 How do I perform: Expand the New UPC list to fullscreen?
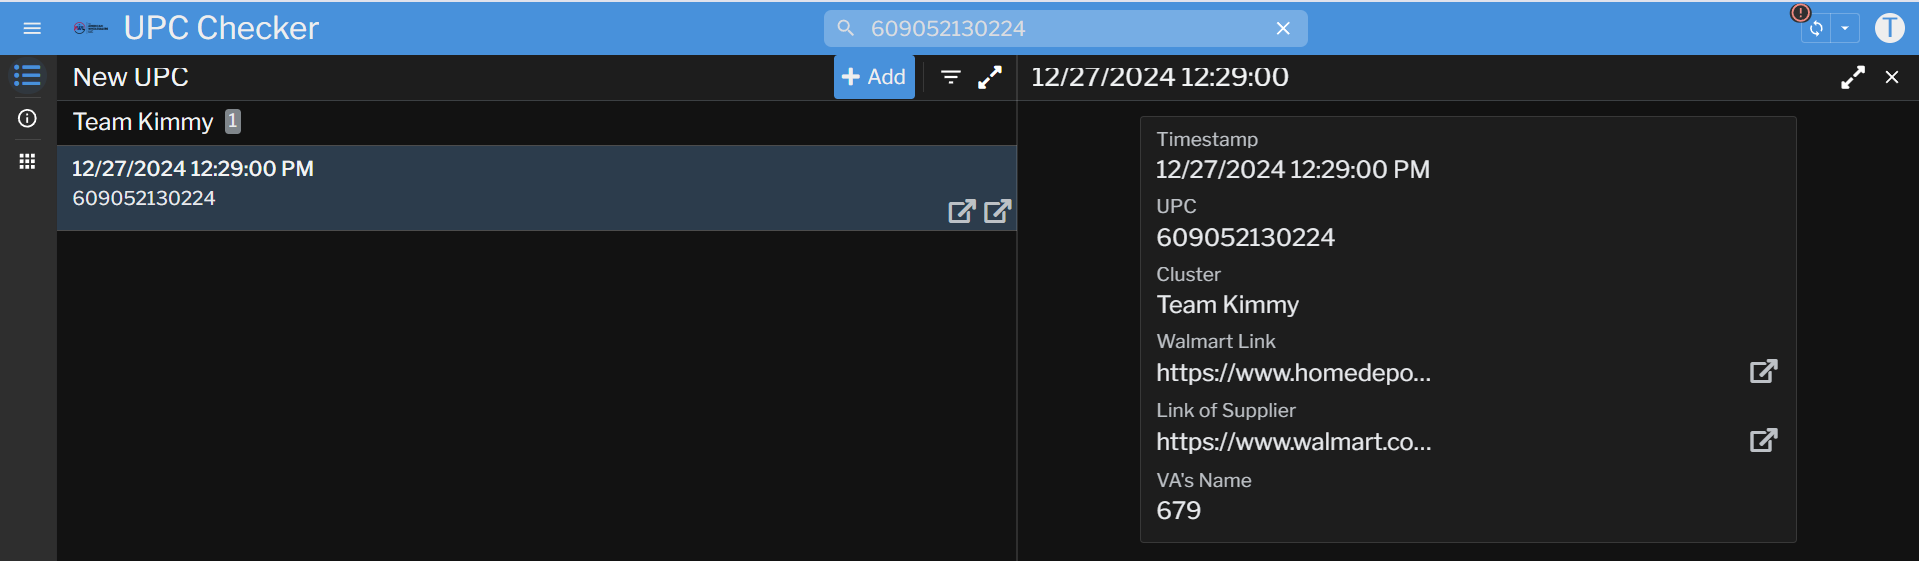pyautogui.click(x=990, y=77)
